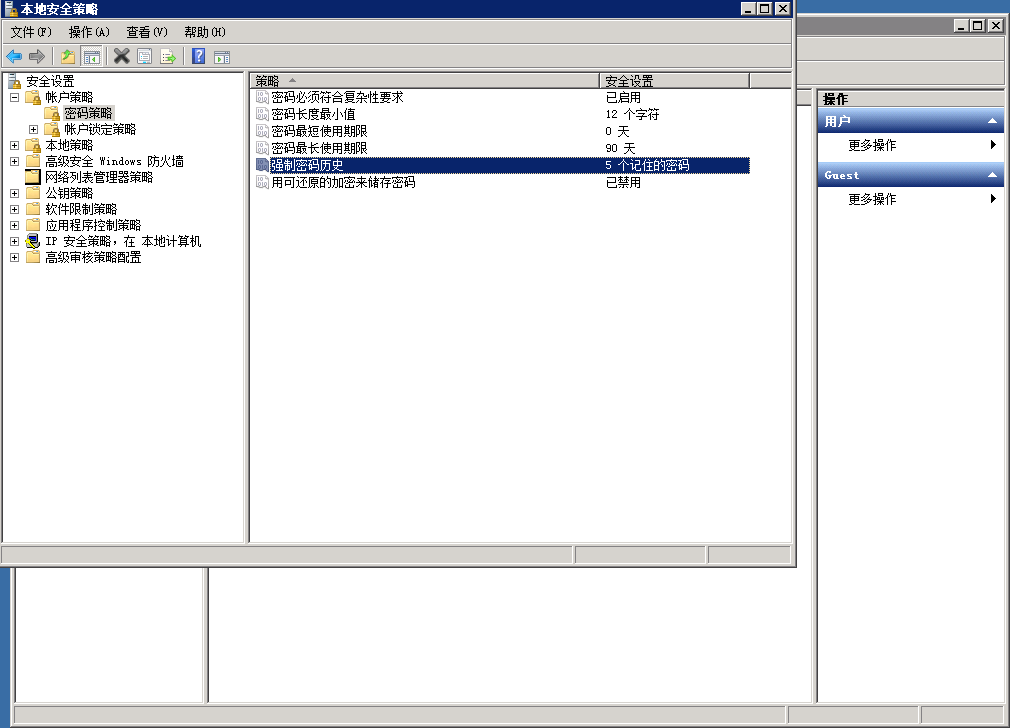Expand the 高级审核策略配置 node
This screenshot has width=1010, height=728.
[x=15, y=257]
